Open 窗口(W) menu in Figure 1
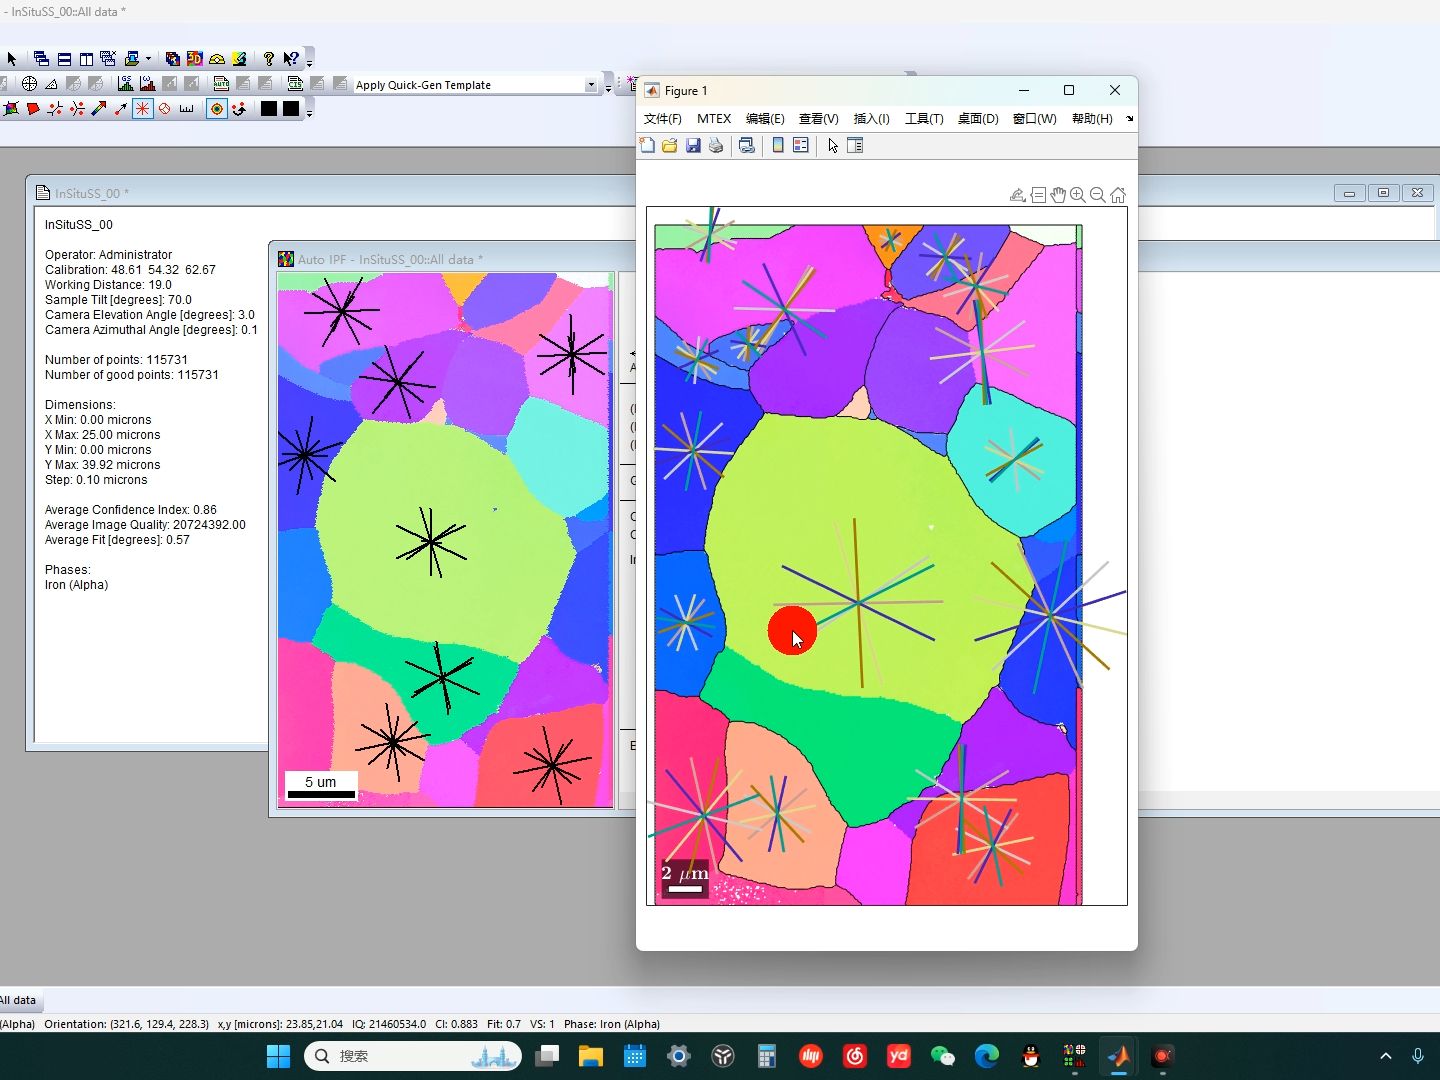Viewport: 1440px width, 1080px height. [1034, 118]
